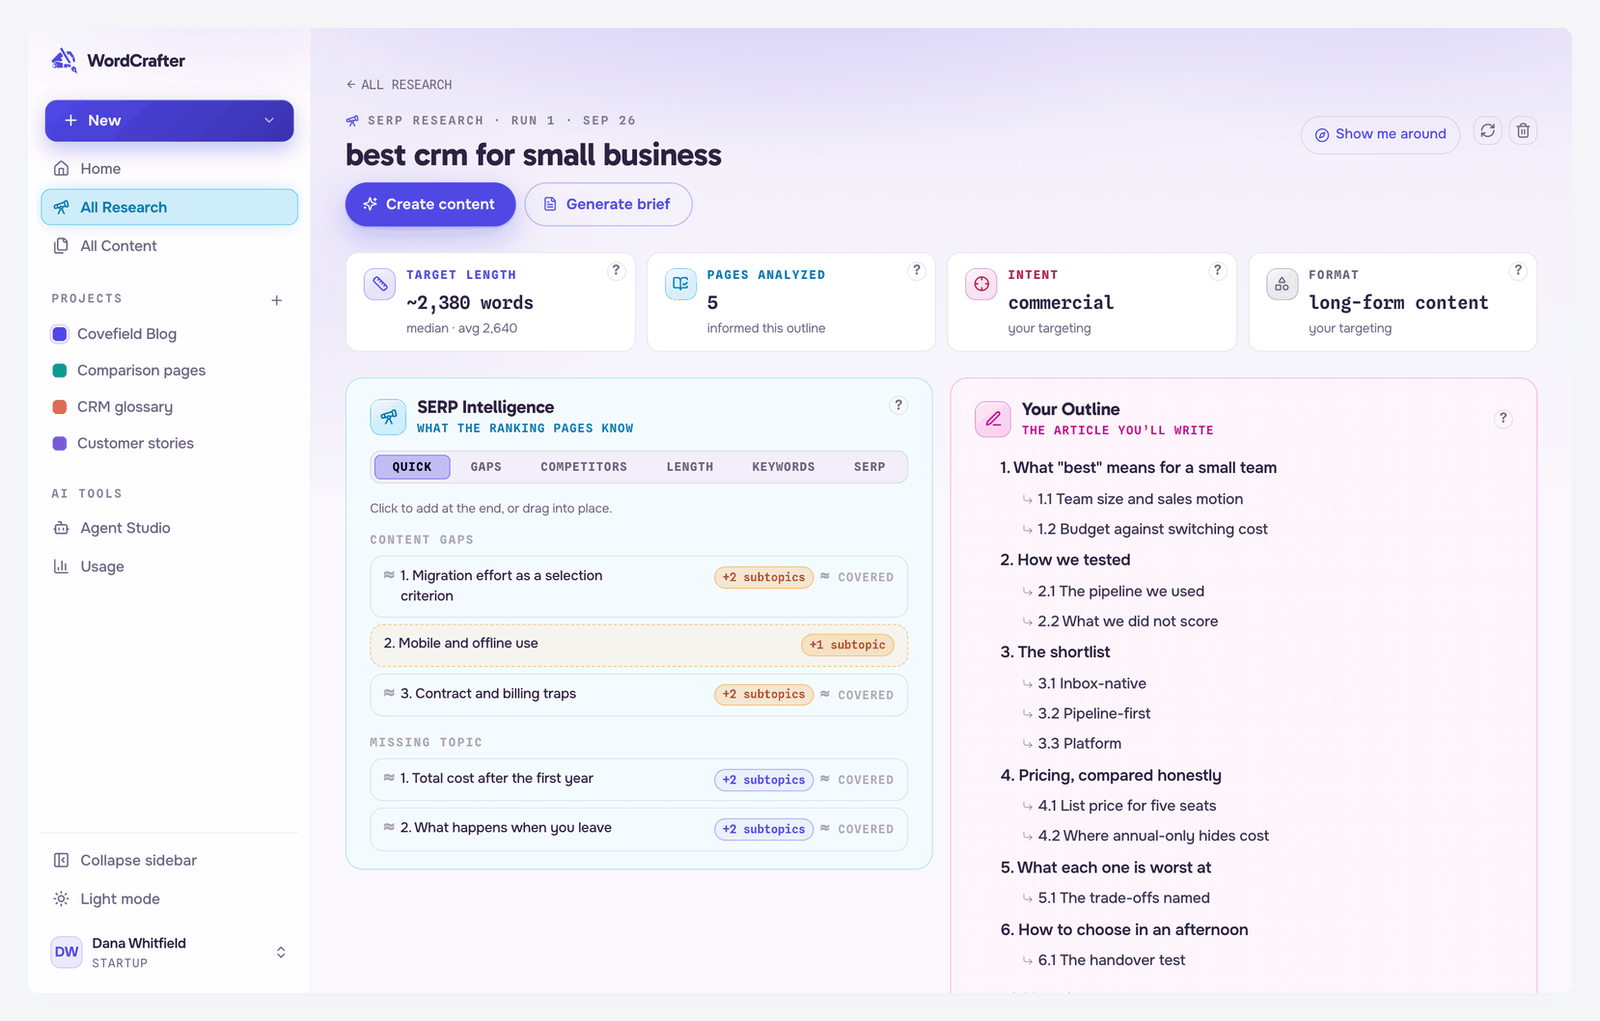Expand the New button dropdown chevron
Image resolution: width=1600 pixels, height=1021 pixels.
[269, 121]
